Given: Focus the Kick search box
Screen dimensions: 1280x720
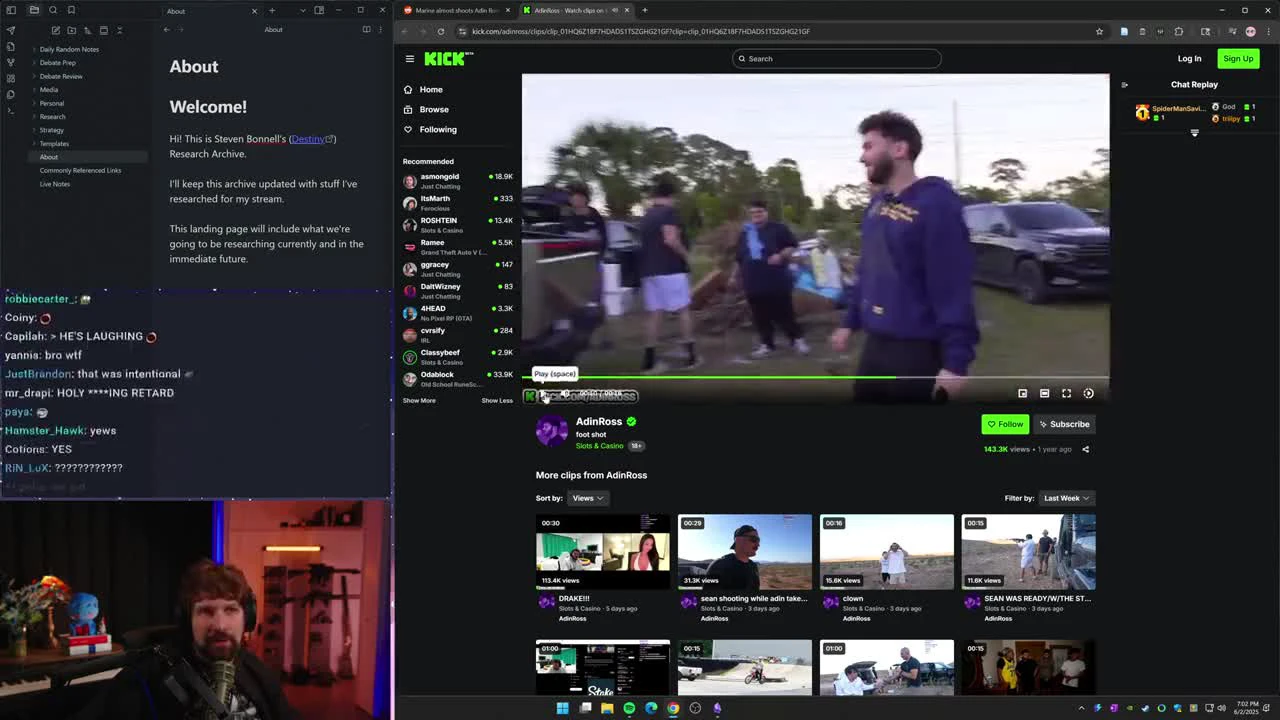Looking at the screenshot, I should 836,58.
